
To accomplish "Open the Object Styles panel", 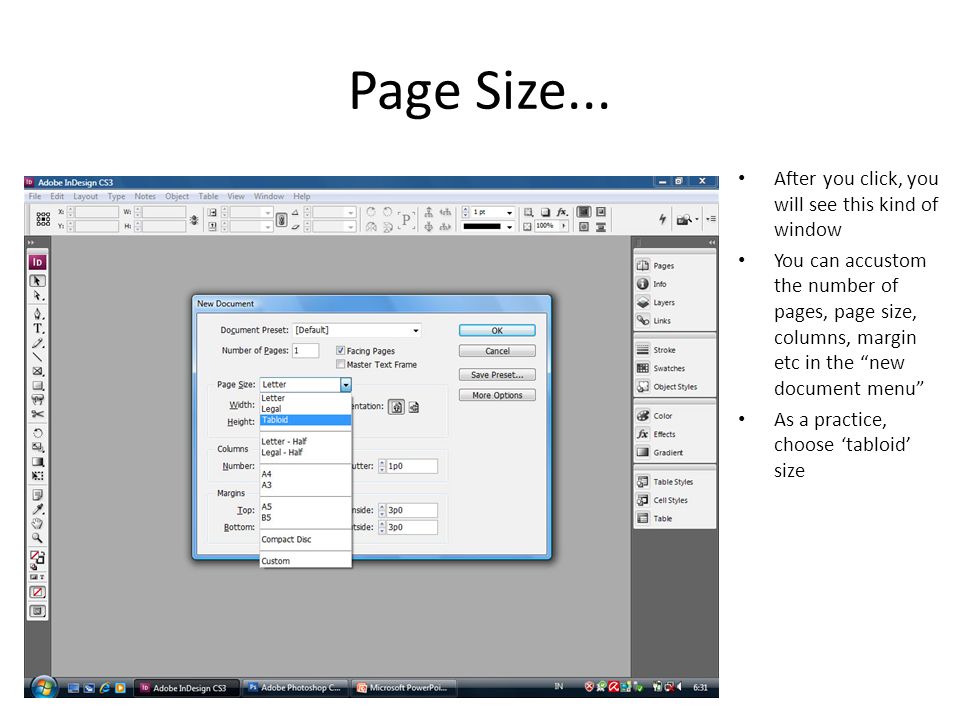I will (673, 387).
